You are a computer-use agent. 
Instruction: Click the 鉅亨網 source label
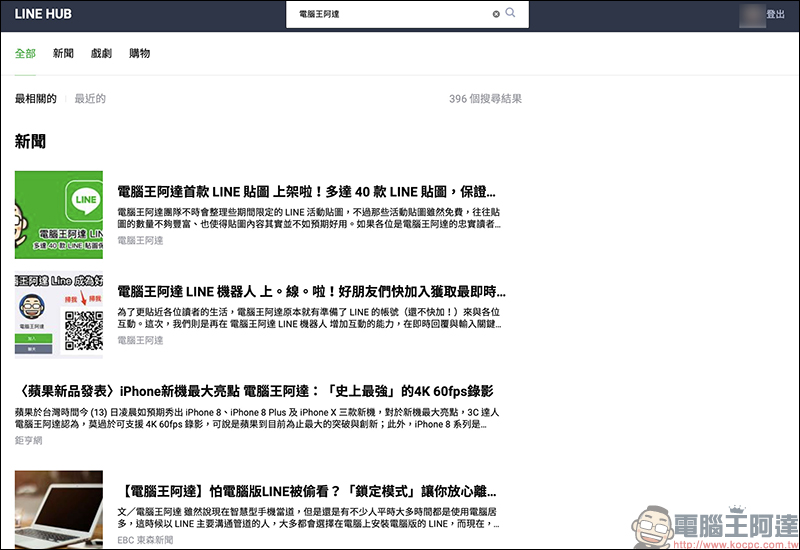click(29, 440)
